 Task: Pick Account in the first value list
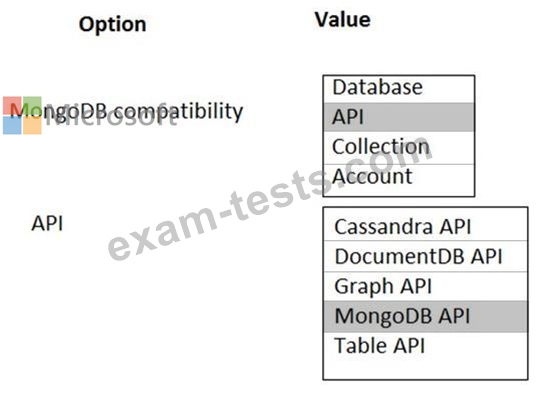[398, 178]
